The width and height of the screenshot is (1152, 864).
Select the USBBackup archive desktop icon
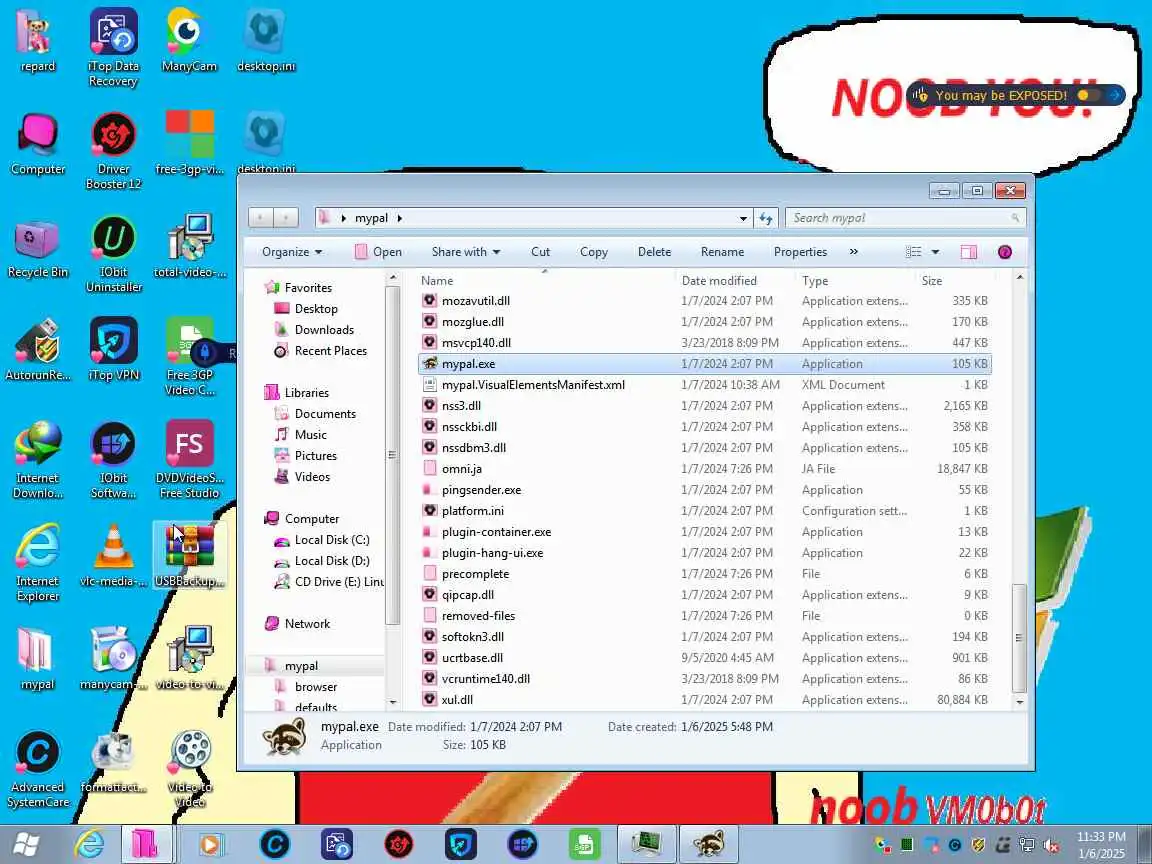[189, 555]
